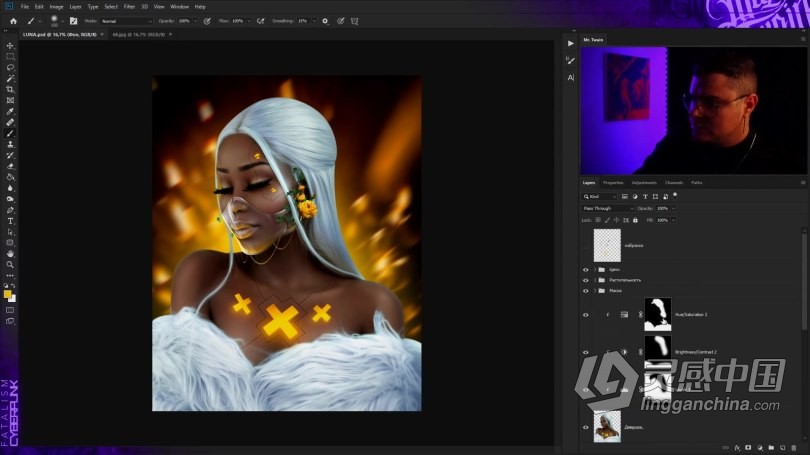Click the symmetry paint options butterfly icon
The height and width of the screenshot is (455, 810).
pyautogui.click(x=354, y=21)
